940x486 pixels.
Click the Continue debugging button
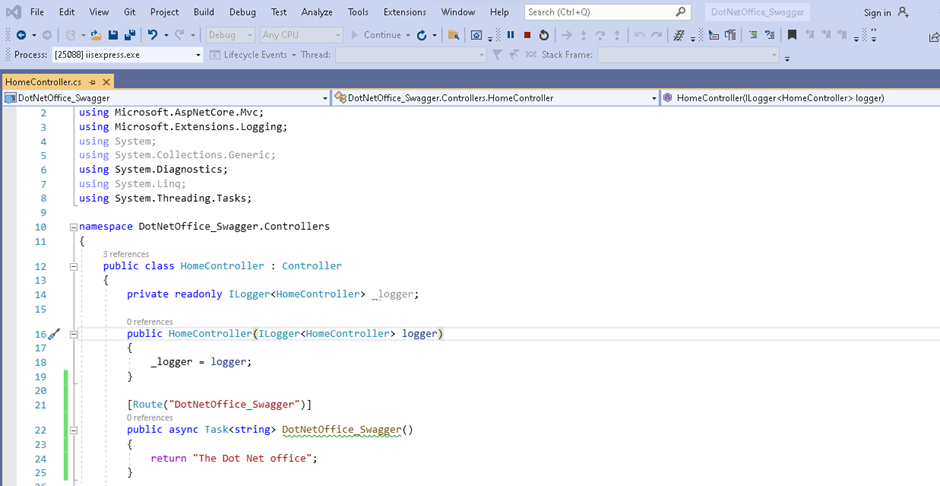[376, 35]
